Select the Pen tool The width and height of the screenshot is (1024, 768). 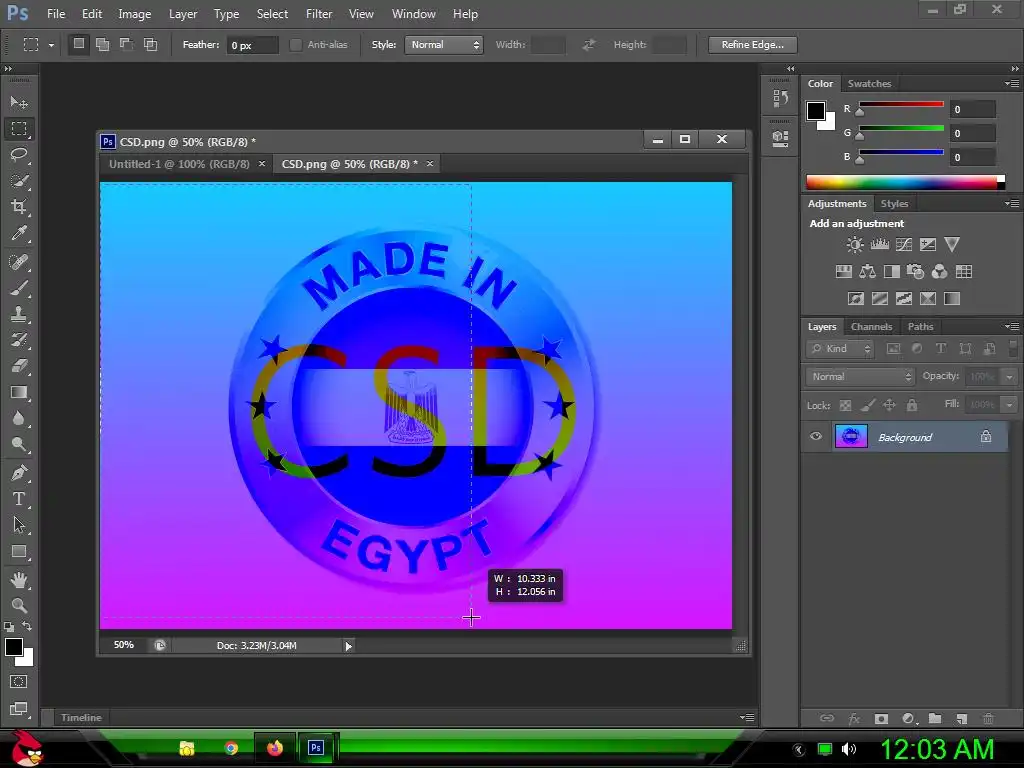19,472
